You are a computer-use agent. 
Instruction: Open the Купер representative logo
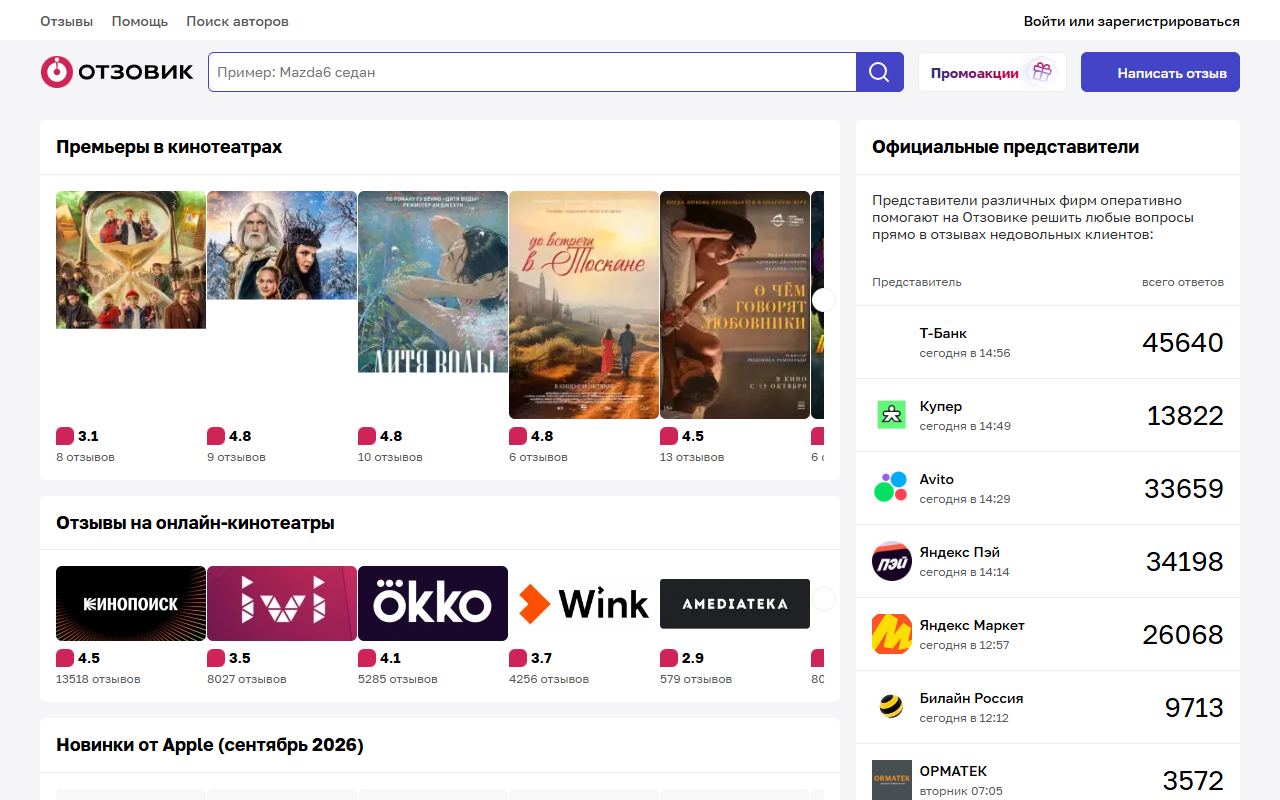point(891,415)
